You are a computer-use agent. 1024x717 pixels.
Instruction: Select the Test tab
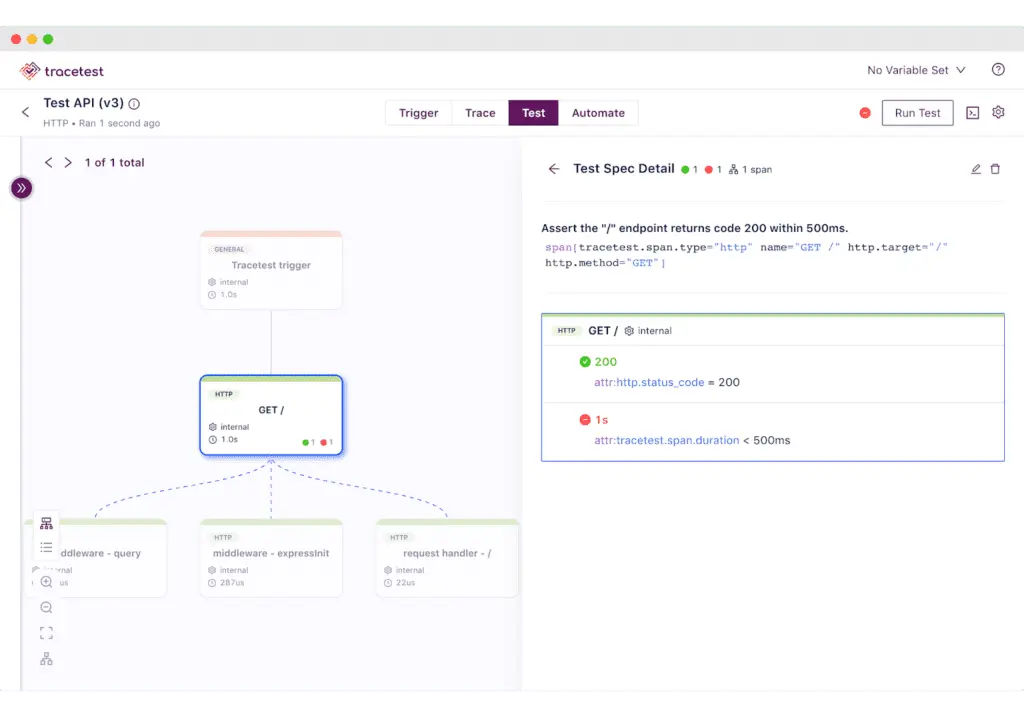(534, 113)
